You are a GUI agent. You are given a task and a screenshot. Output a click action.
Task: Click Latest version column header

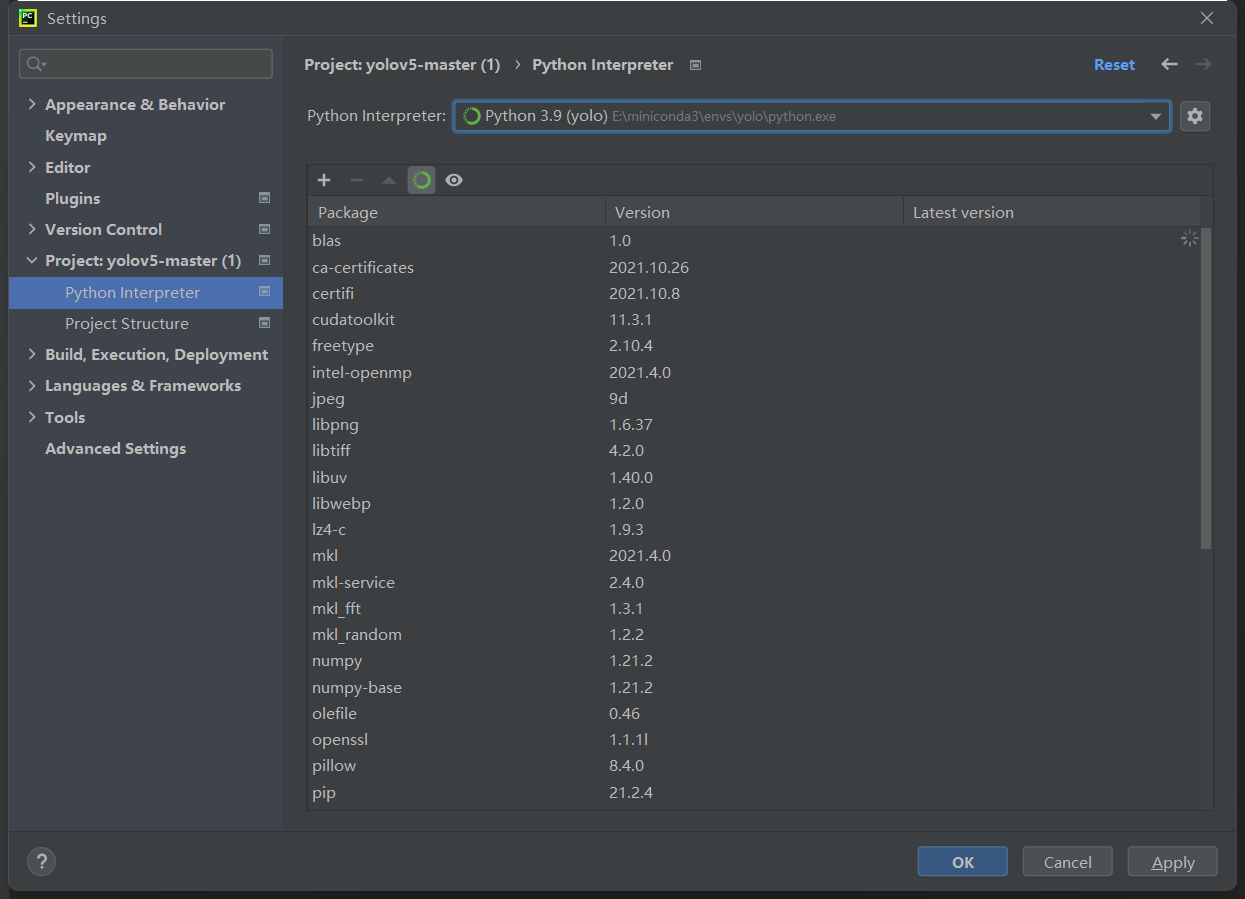tap(1051, 212)
